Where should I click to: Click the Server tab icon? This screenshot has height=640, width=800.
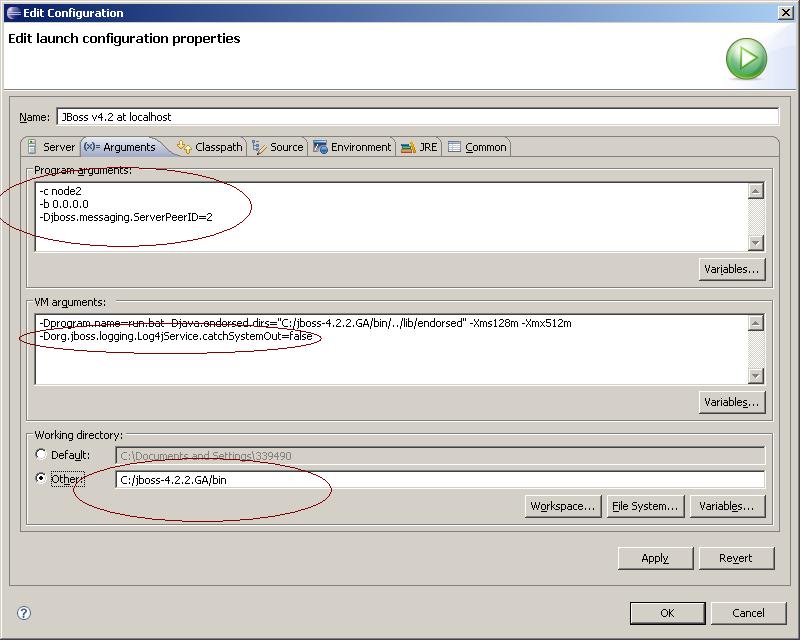click(x=32, y=147)
